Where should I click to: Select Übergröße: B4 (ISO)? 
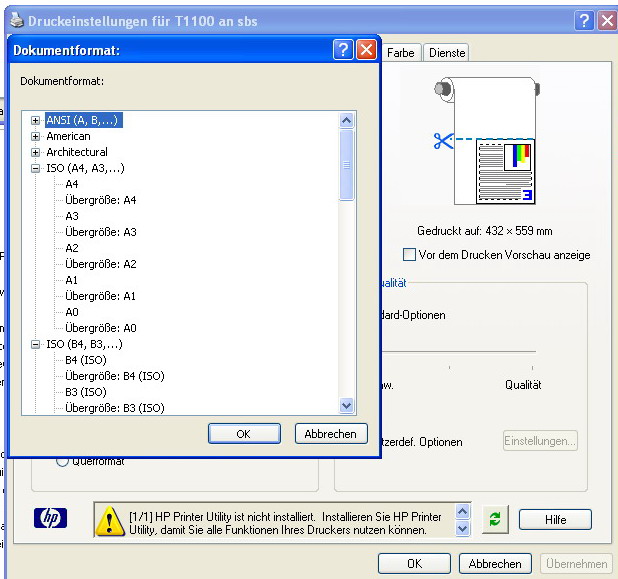tap(115, 376)
